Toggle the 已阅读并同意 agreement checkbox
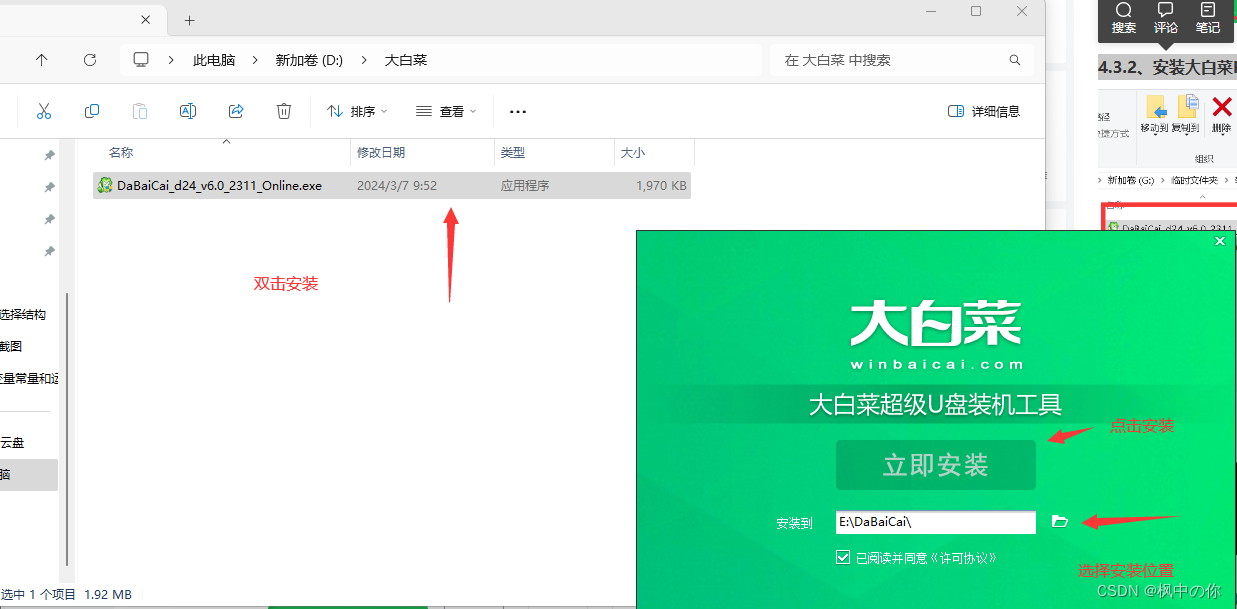Image resolution: width=1237 pixels, height=609 pixels. pos(842,557)
